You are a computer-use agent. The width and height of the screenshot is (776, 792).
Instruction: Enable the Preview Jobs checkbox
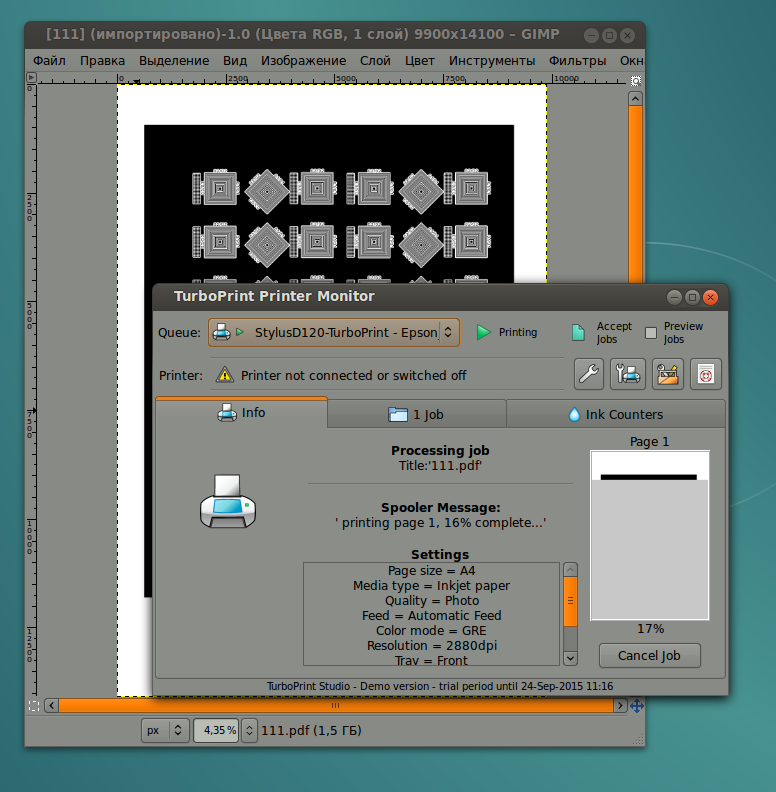tap(651, 333)
